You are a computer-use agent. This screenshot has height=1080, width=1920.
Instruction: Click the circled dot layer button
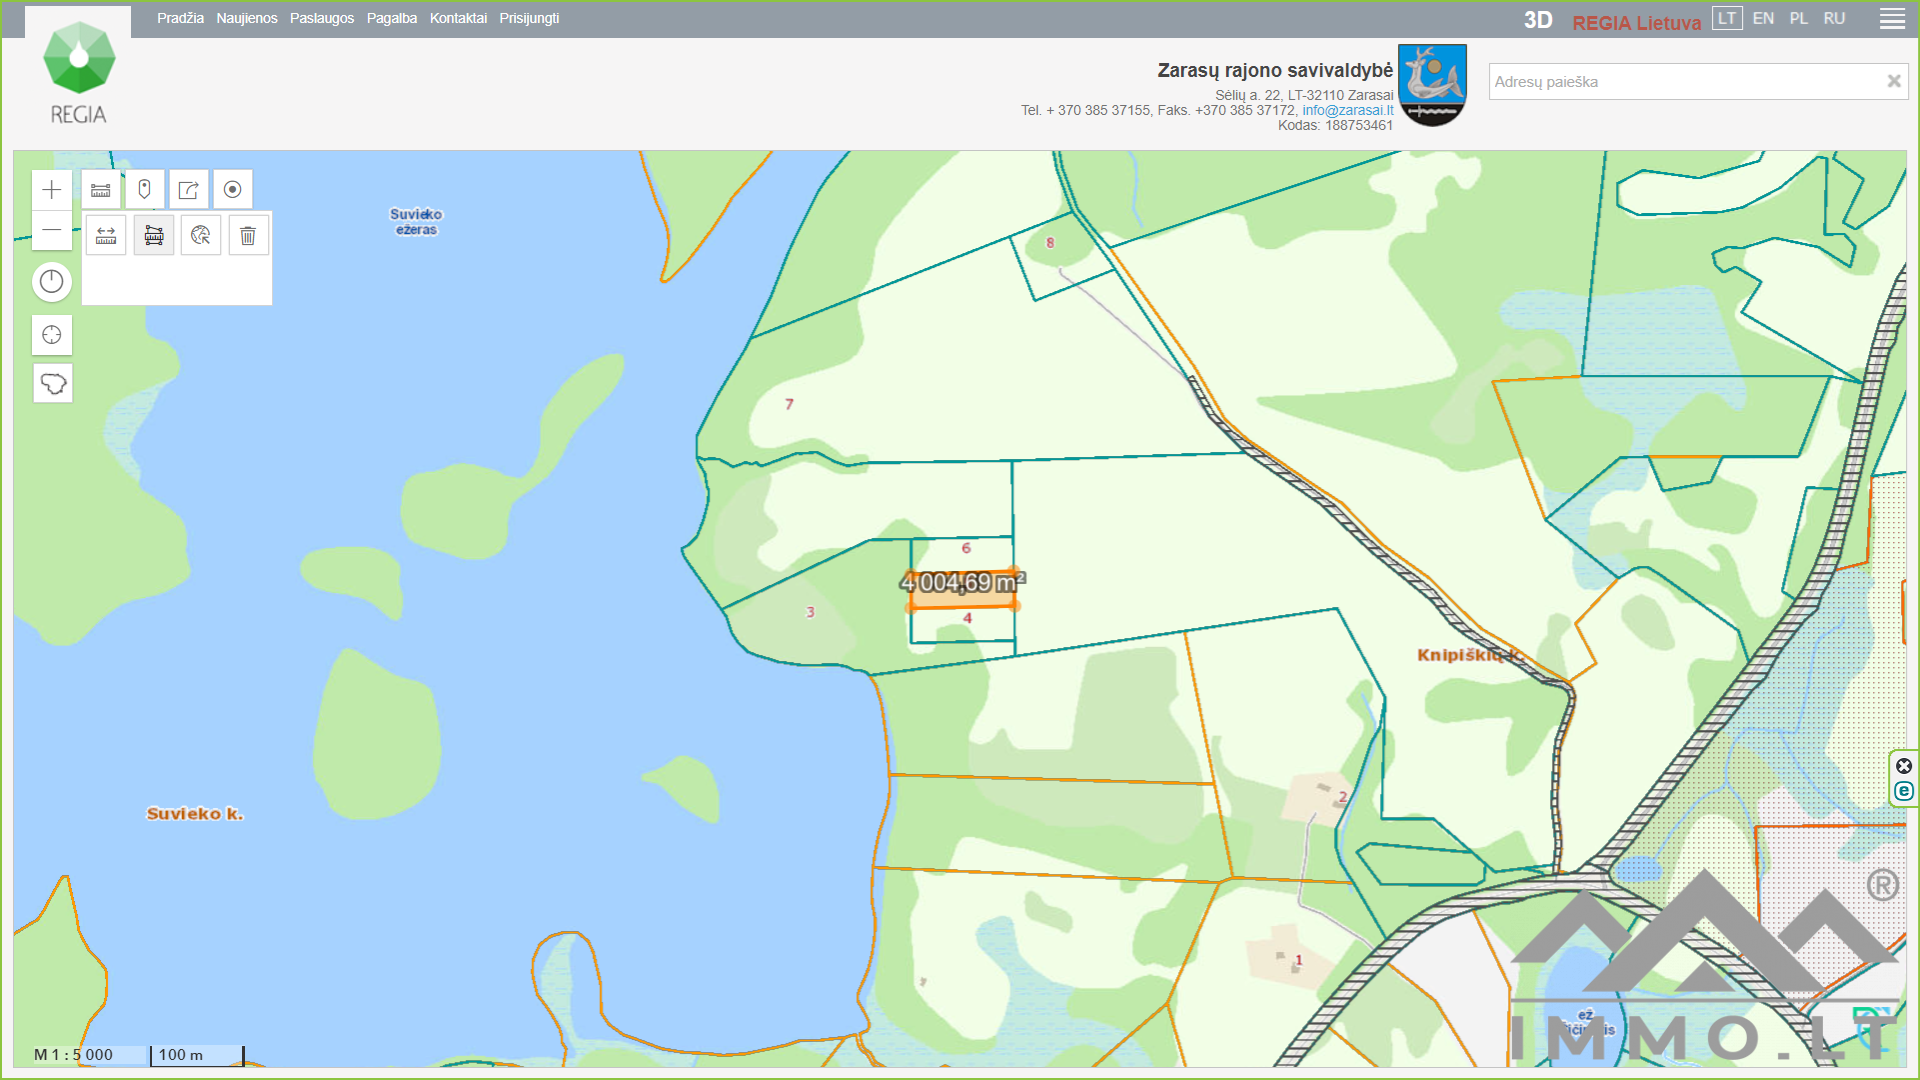click(x=233, y=190)
